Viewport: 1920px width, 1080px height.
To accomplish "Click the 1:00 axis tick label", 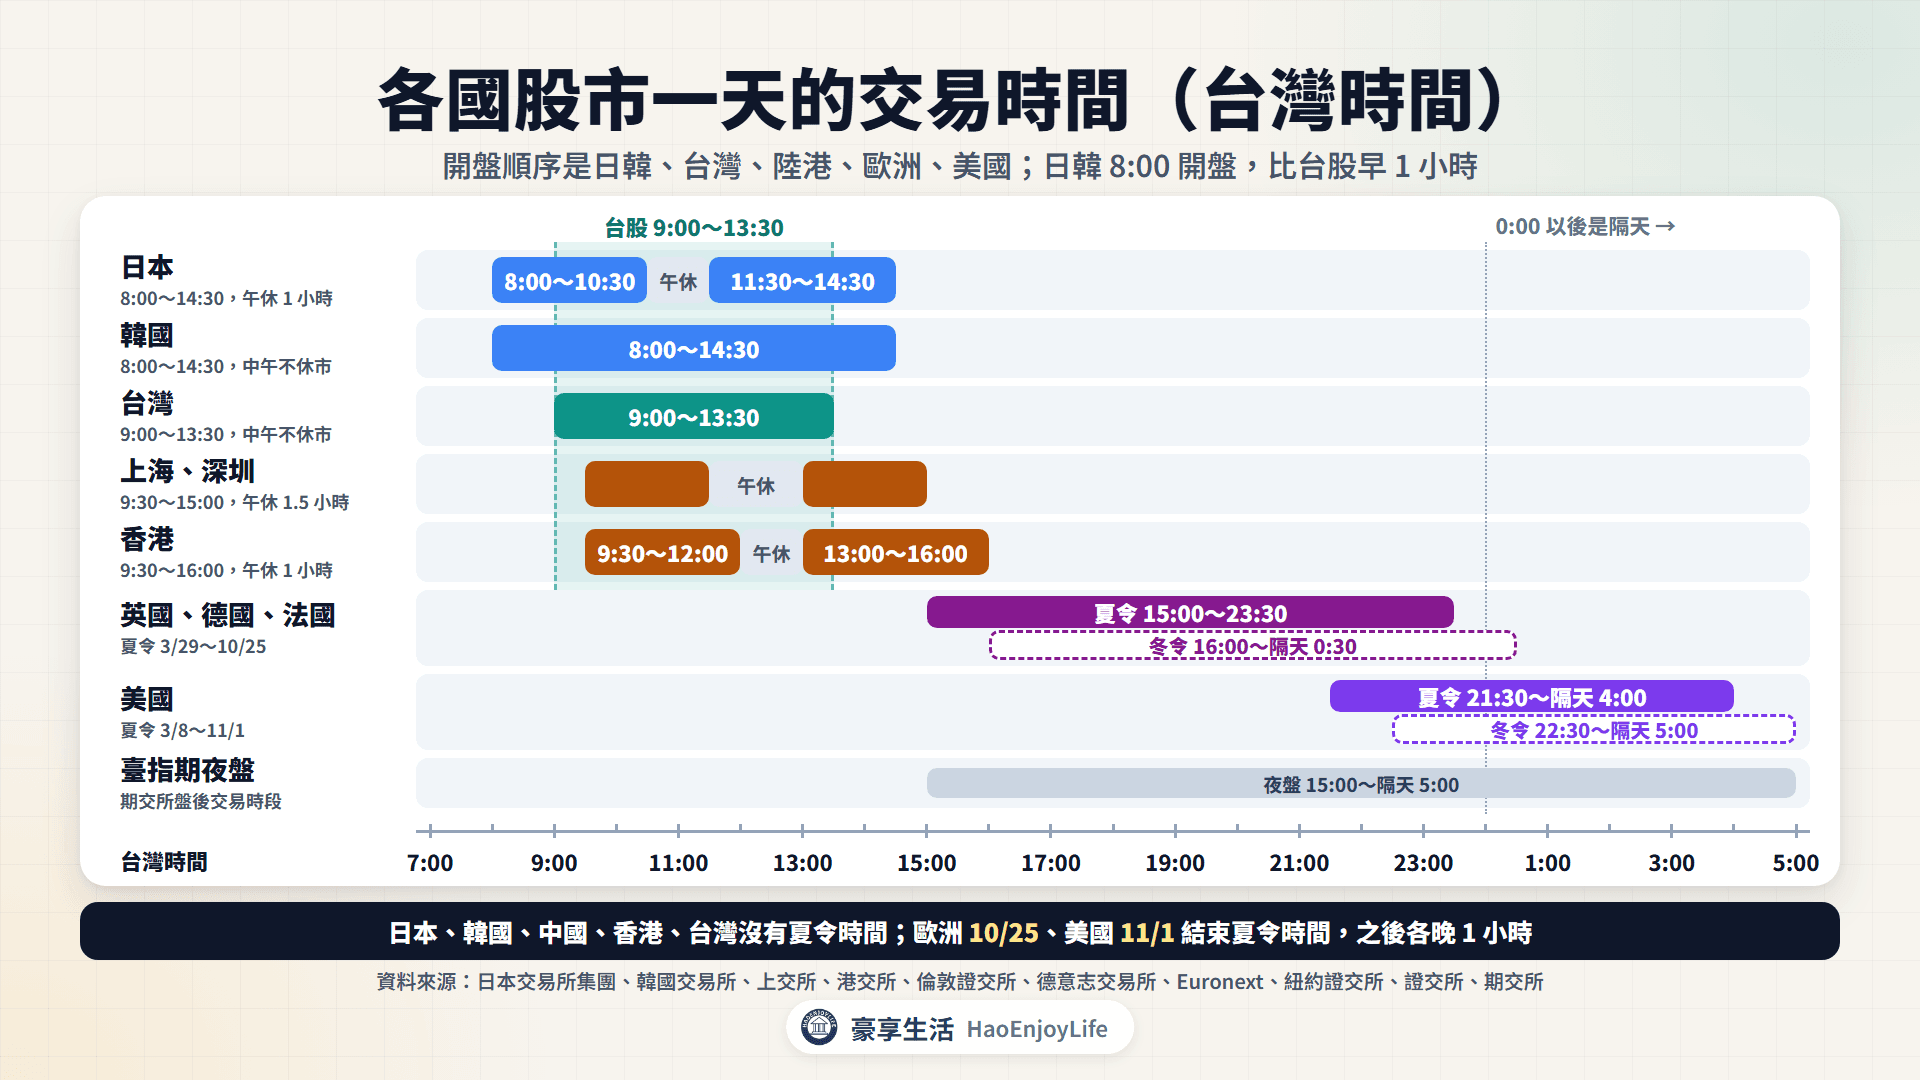I will (x=1547, y=863).
